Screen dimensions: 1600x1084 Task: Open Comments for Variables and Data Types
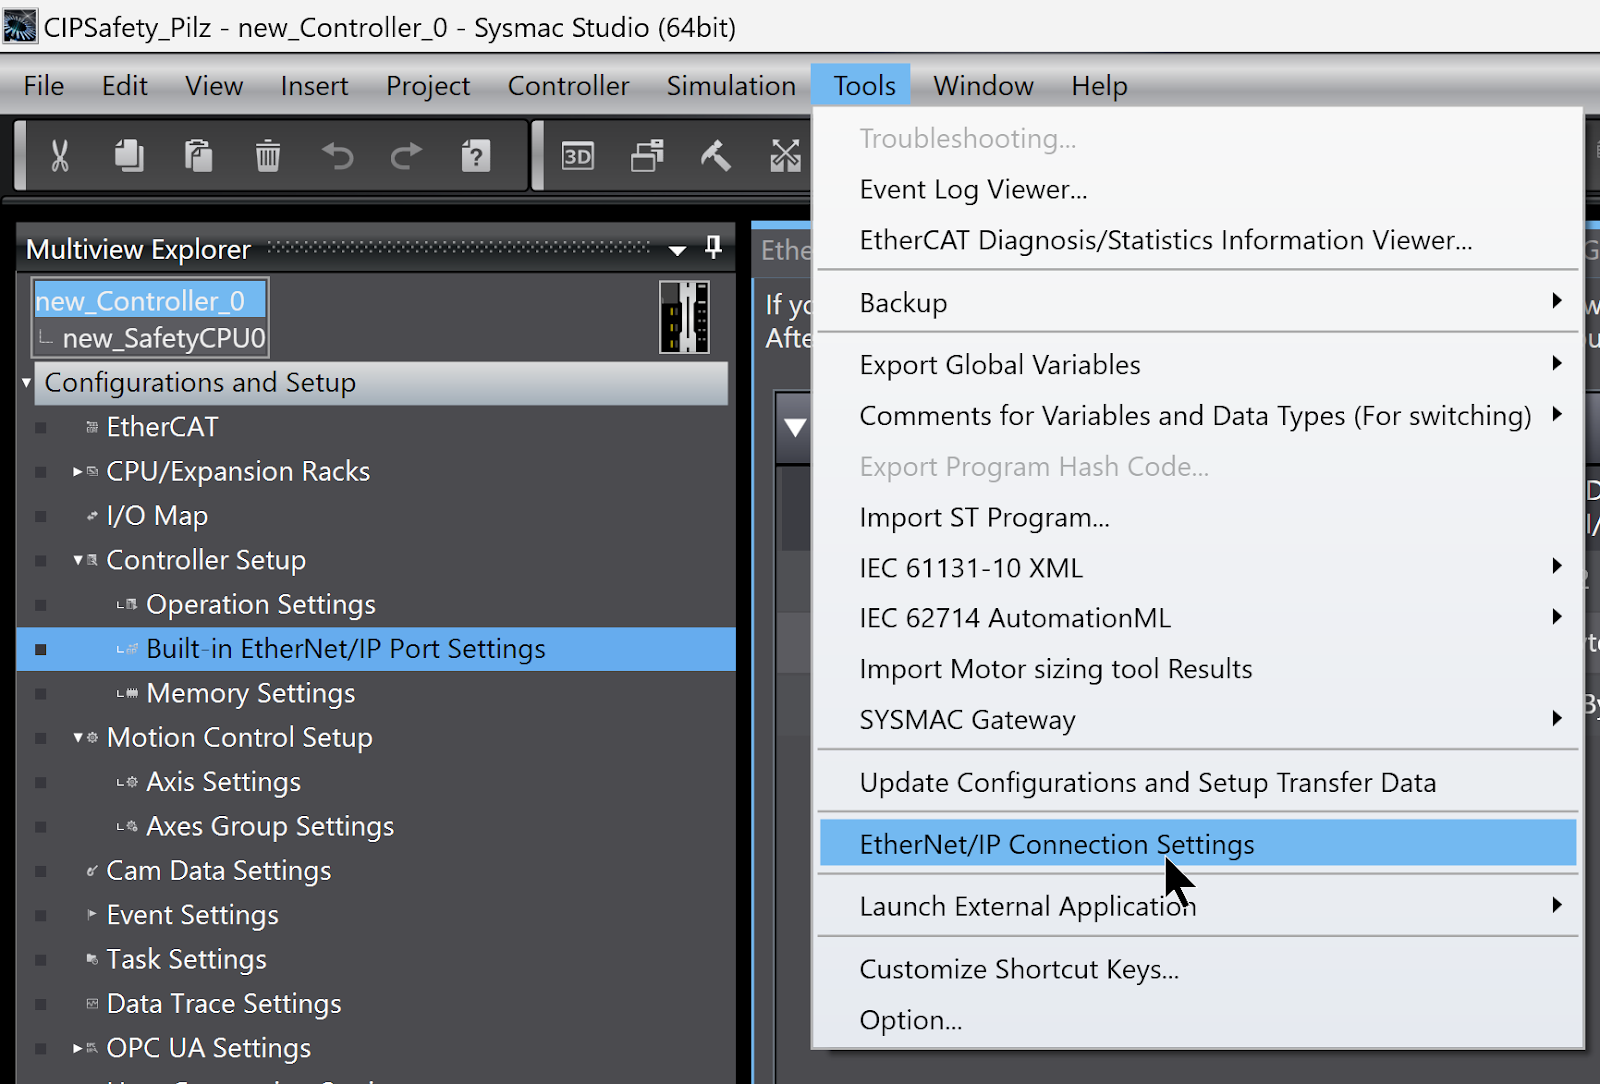tap(1198, 415)
